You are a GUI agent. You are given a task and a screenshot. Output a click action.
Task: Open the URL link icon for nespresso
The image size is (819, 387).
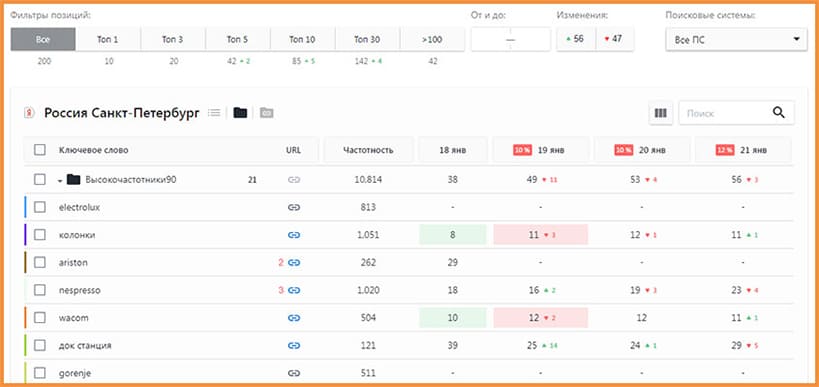(x=294, y=290)
